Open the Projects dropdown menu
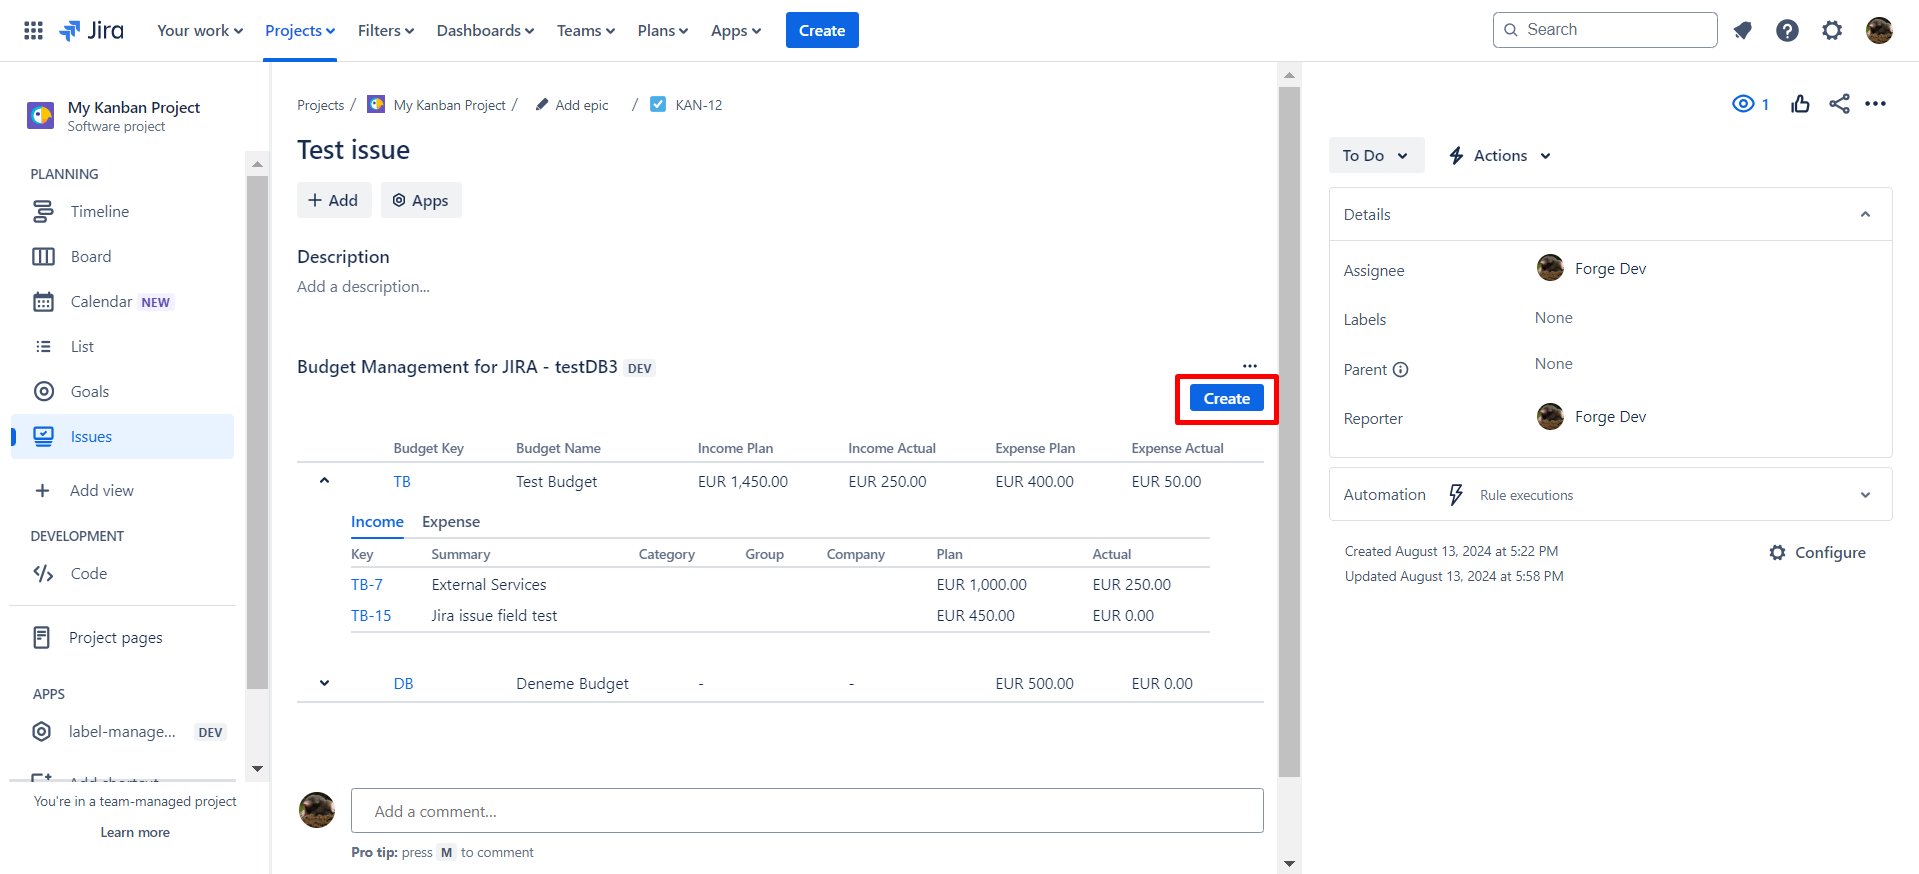1919x874 pixels. pyautogui.click(x=300, y=31)
